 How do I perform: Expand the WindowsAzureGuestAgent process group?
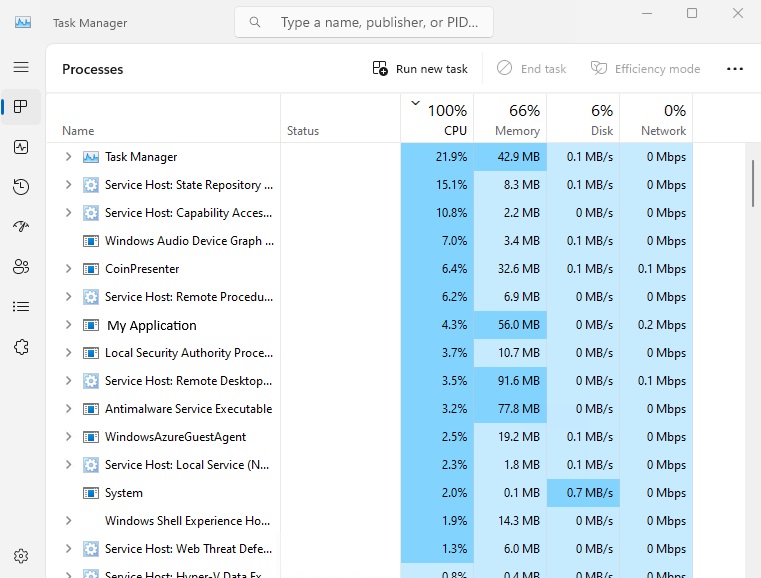pyautogui.click(x=68, y=437)
